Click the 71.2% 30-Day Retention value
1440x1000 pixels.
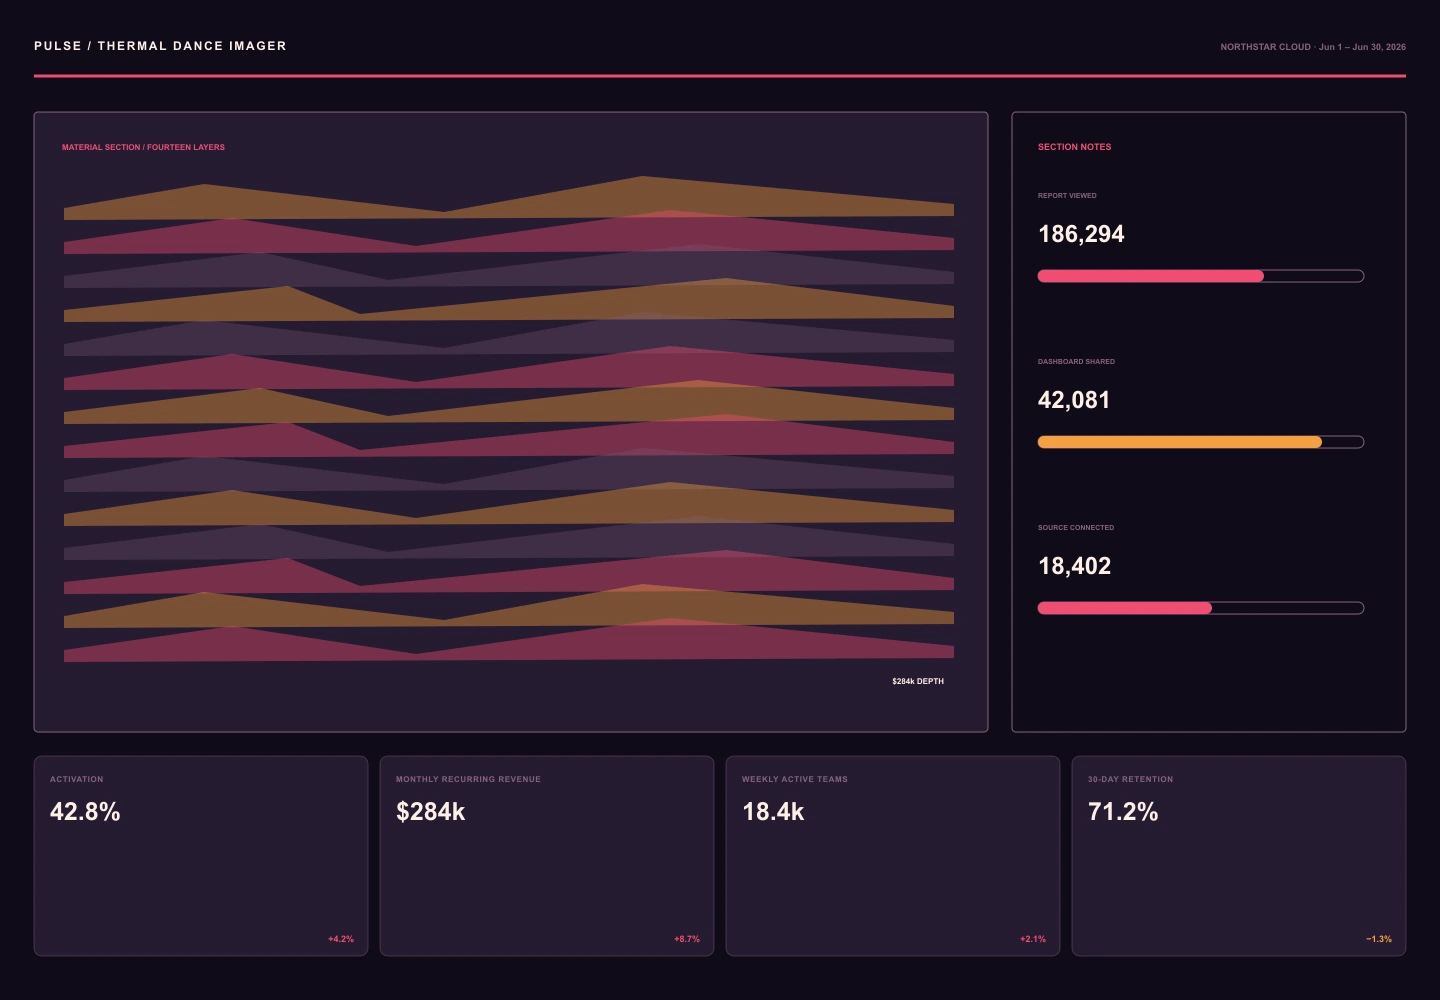[1123, 812]
